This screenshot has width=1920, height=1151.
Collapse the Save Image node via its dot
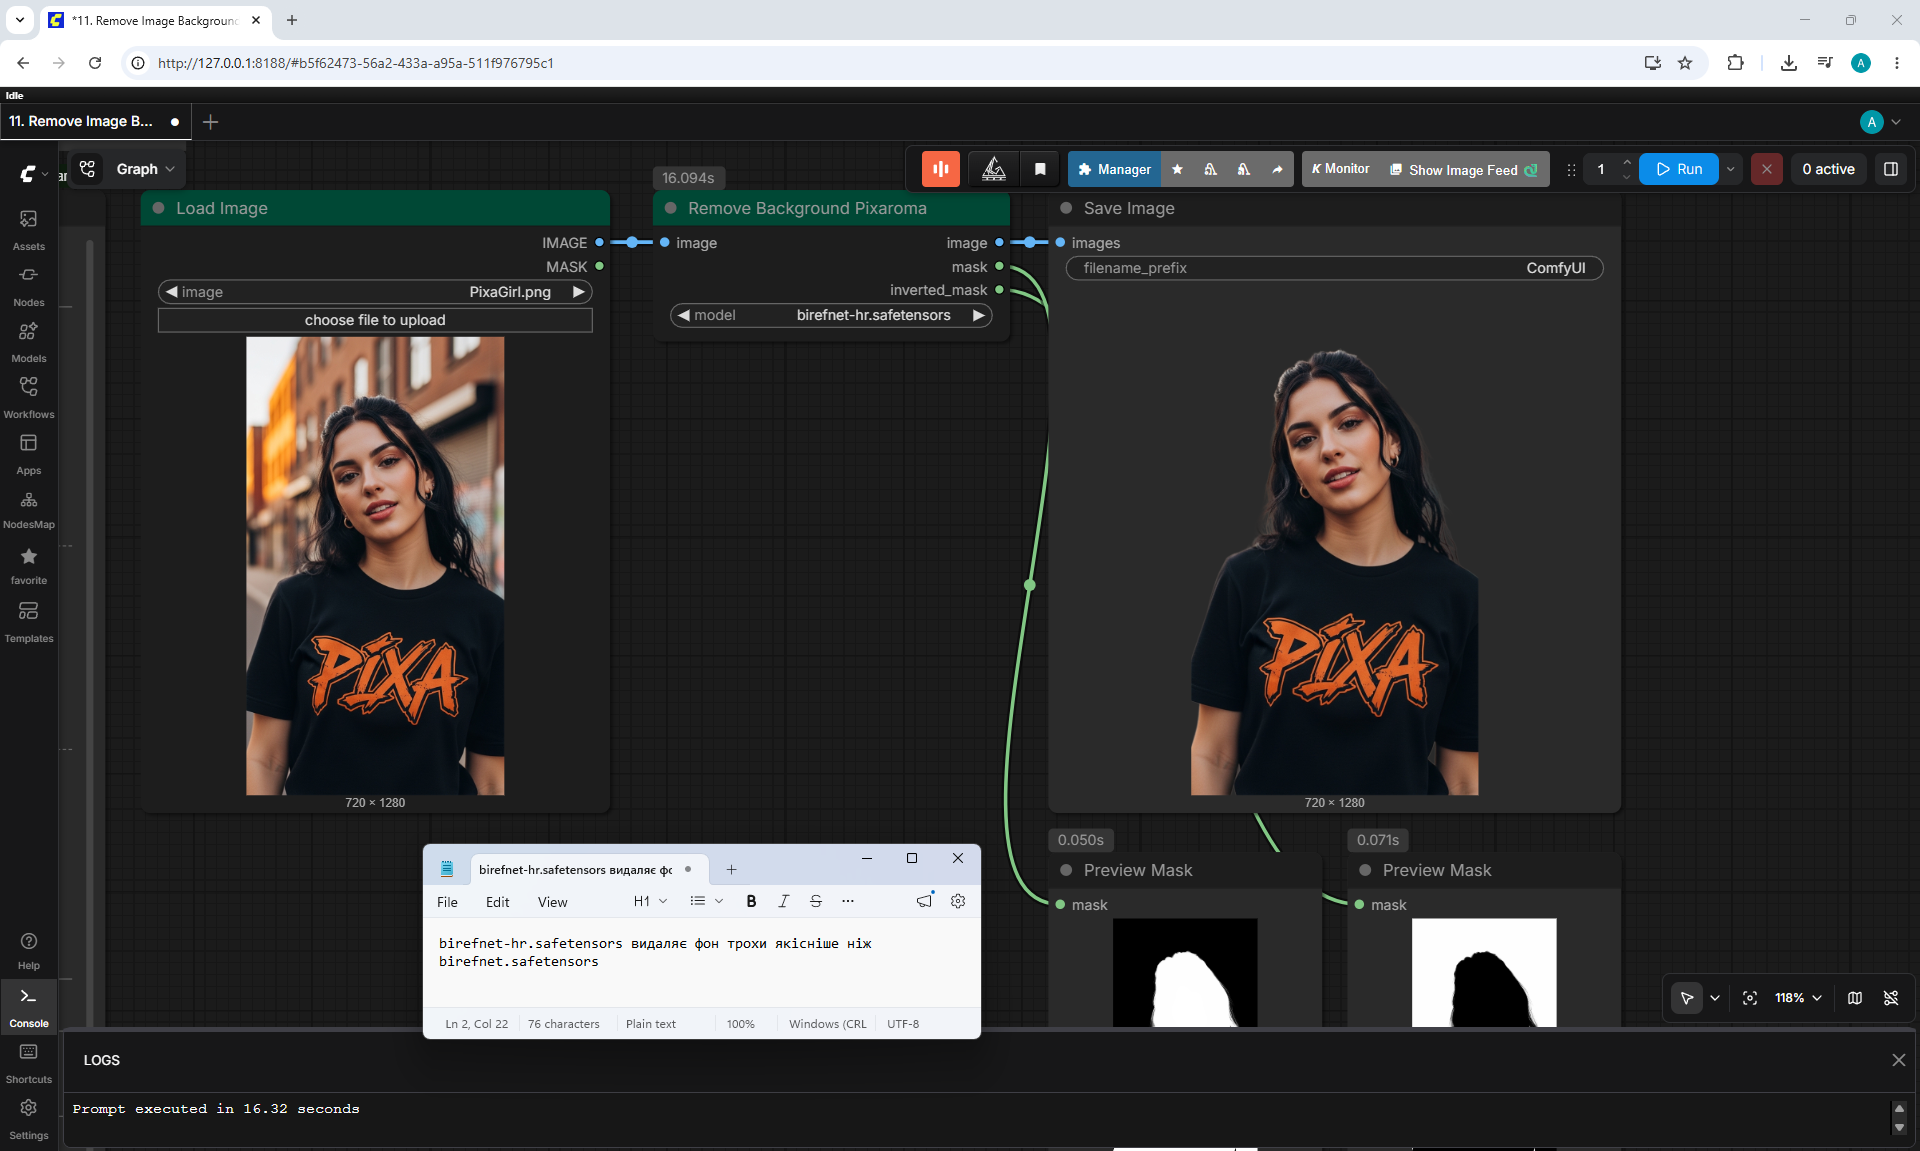(x=1066, y=208)
